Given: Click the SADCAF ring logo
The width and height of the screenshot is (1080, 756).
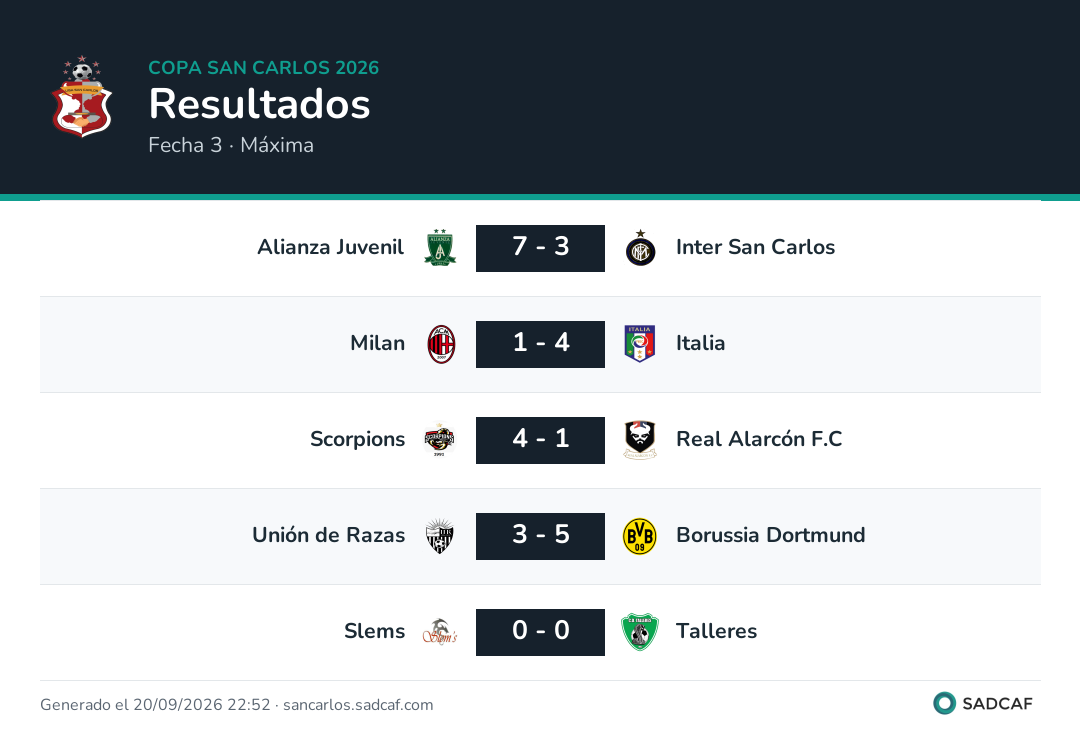Looking at the screenshot, I should (x=944, y=703).
